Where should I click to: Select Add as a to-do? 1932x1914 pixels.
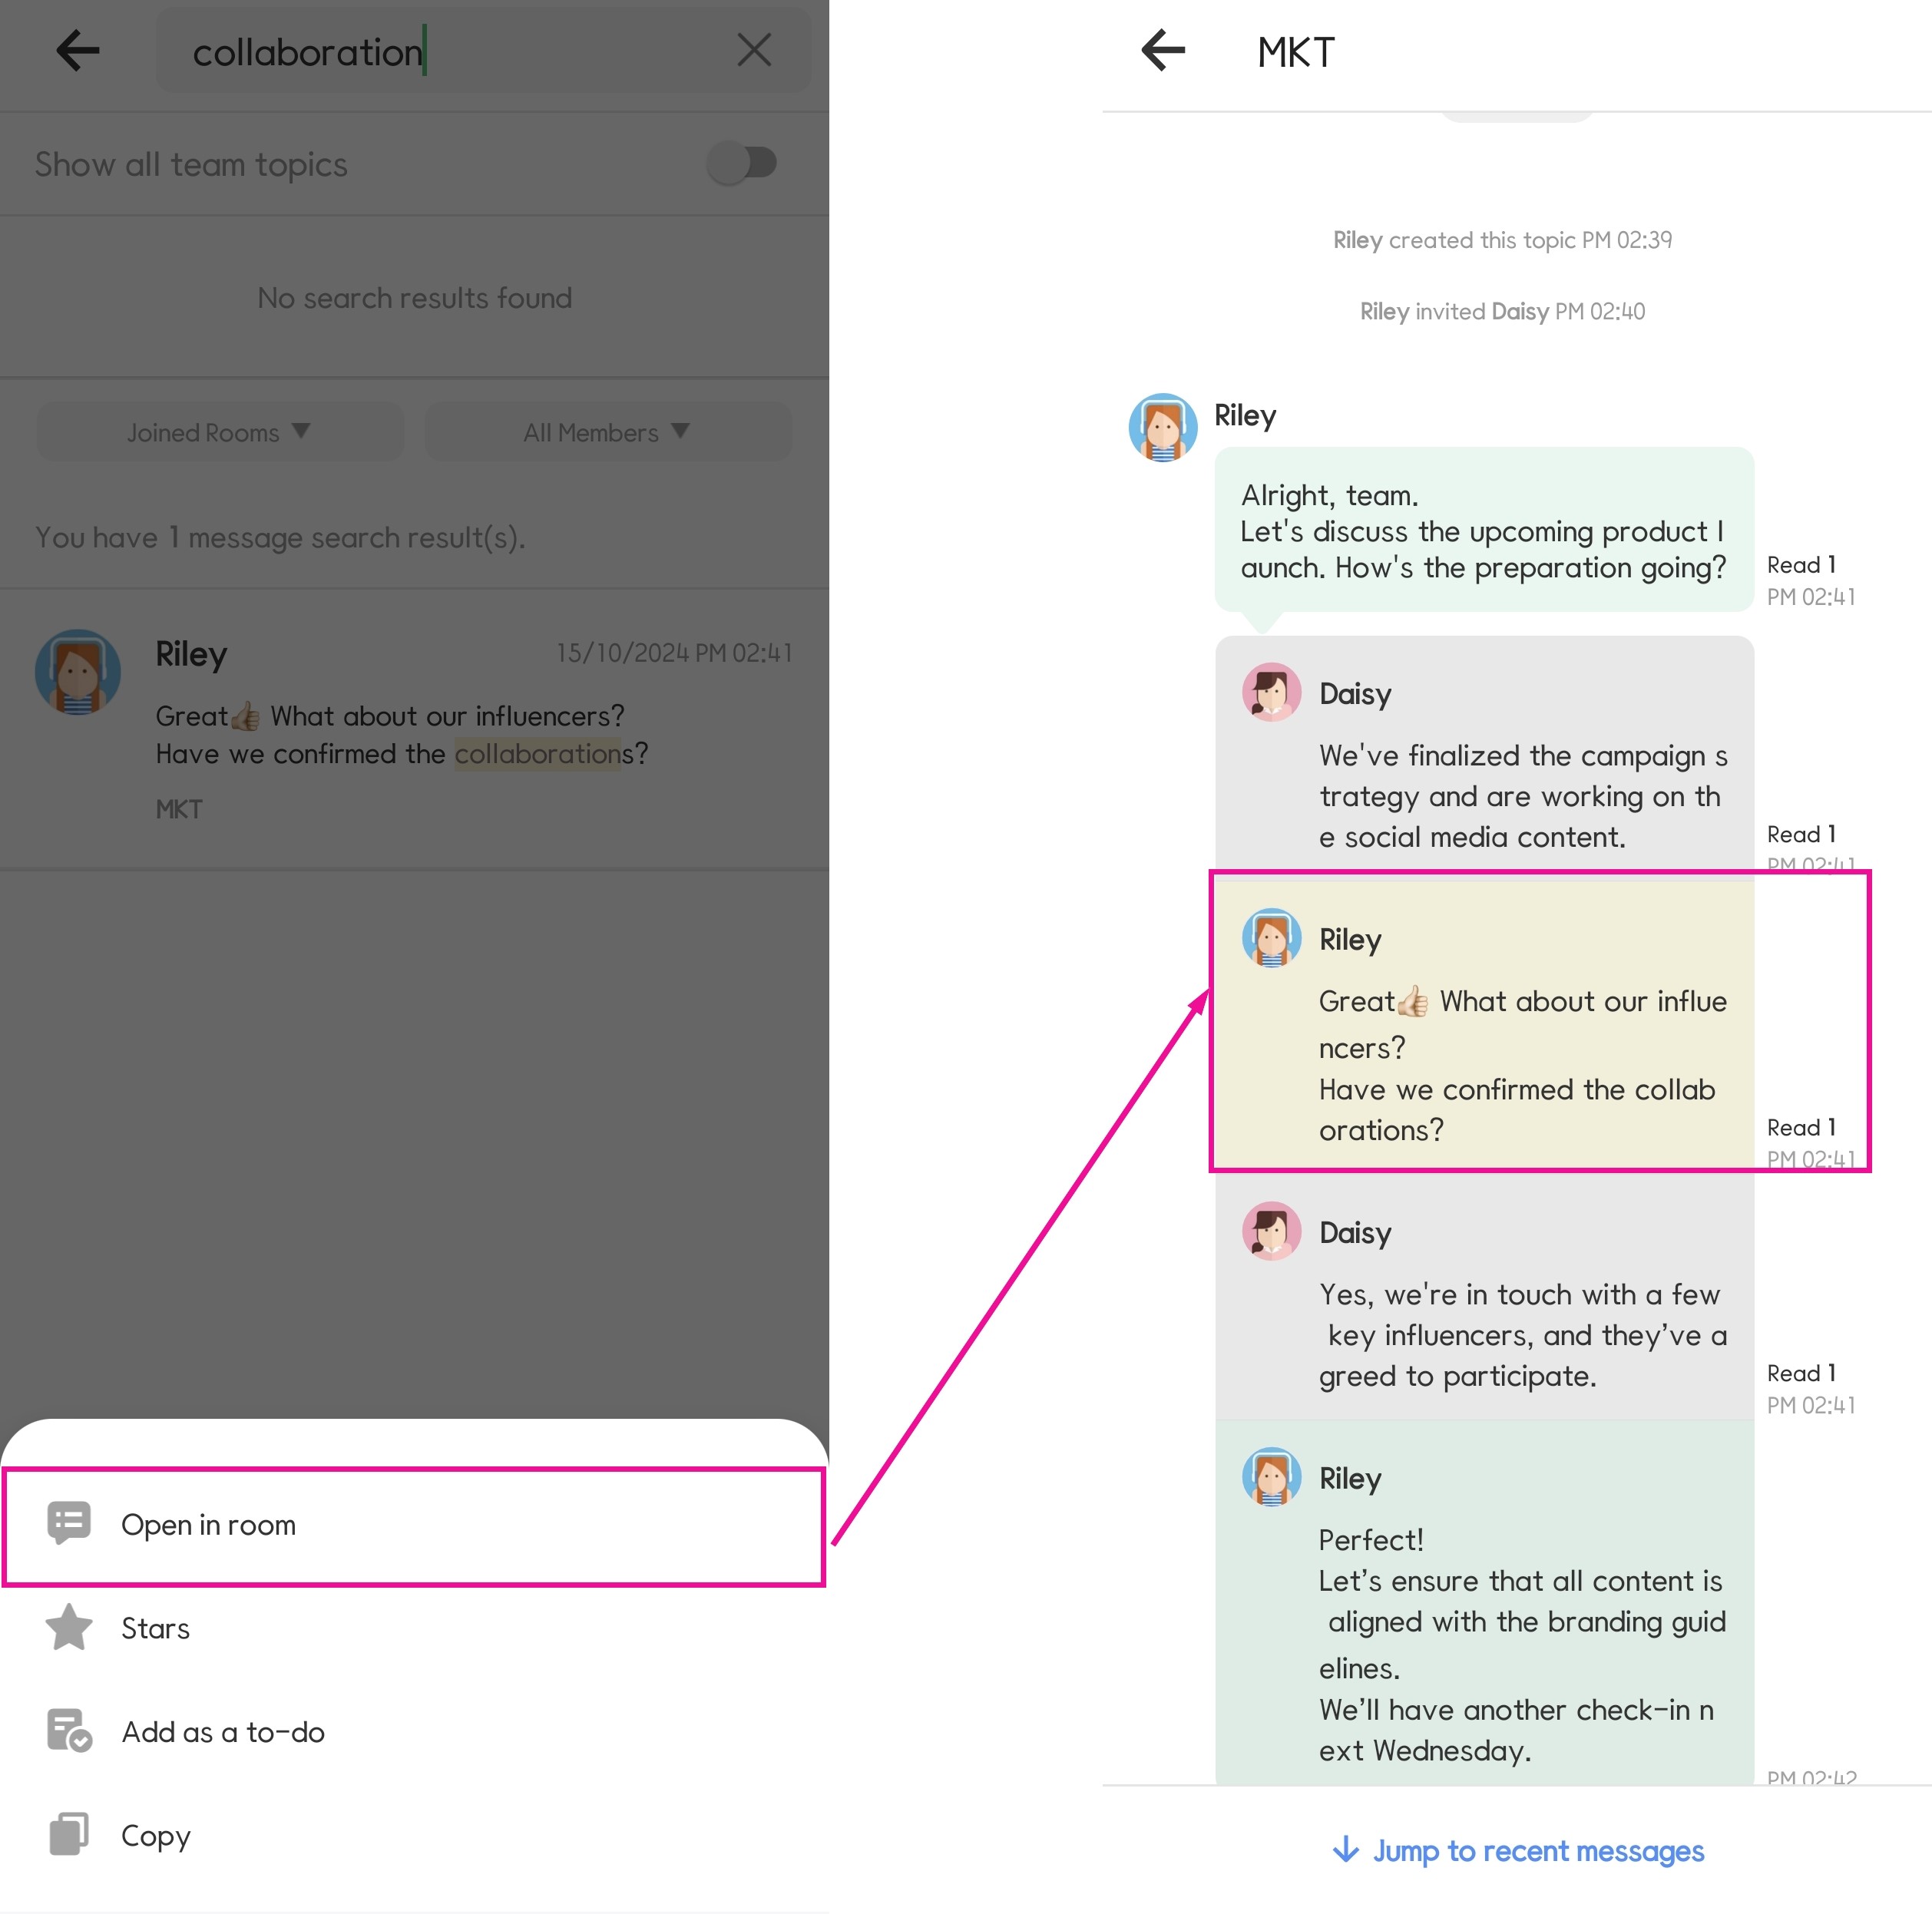(223, 1732)
